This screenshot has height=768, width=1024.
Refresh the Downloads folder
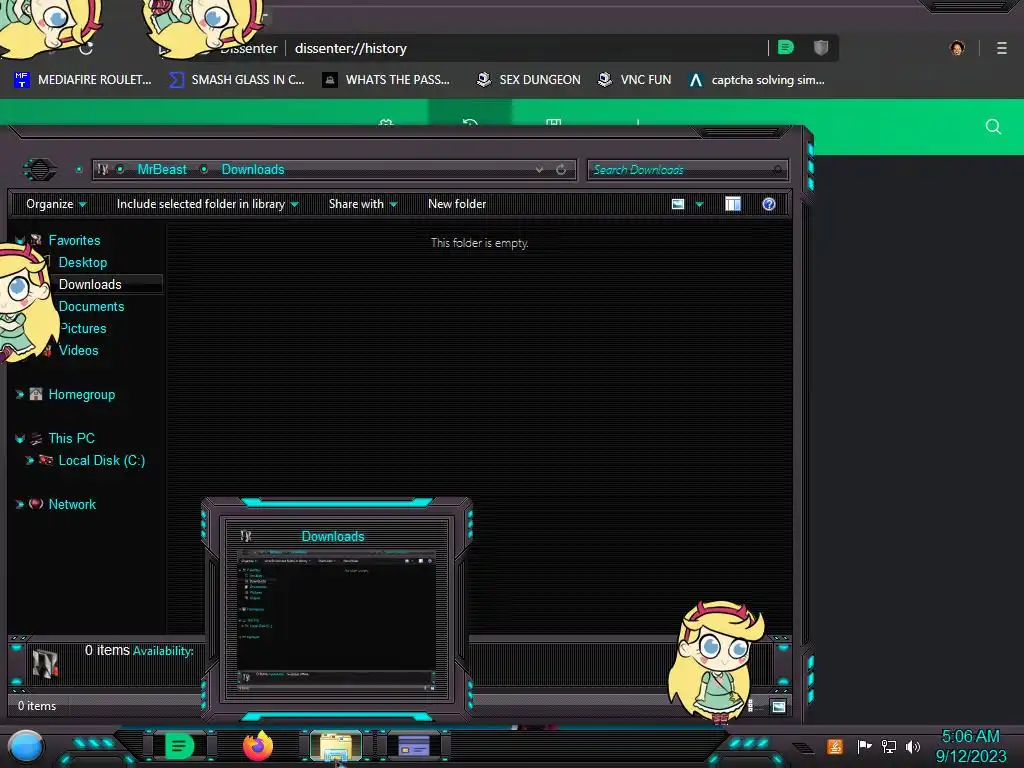pyautogui.click(x=561, y=170)
